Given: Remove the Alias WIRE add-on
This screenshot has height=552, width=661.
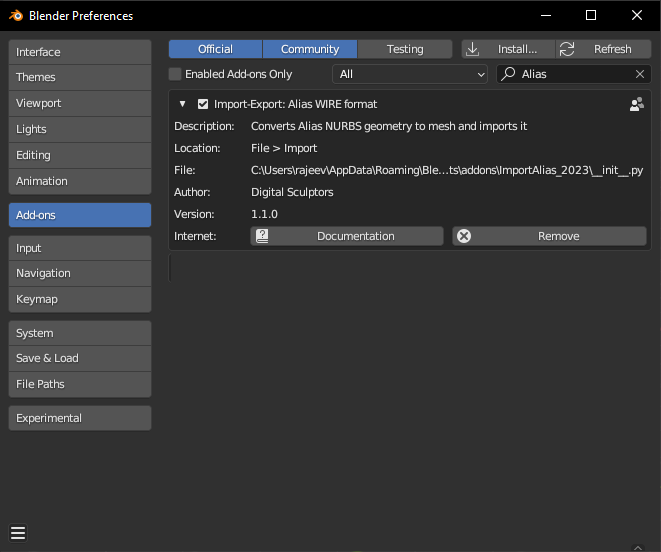Looking at the screenshot, I should tap(549, 236).
